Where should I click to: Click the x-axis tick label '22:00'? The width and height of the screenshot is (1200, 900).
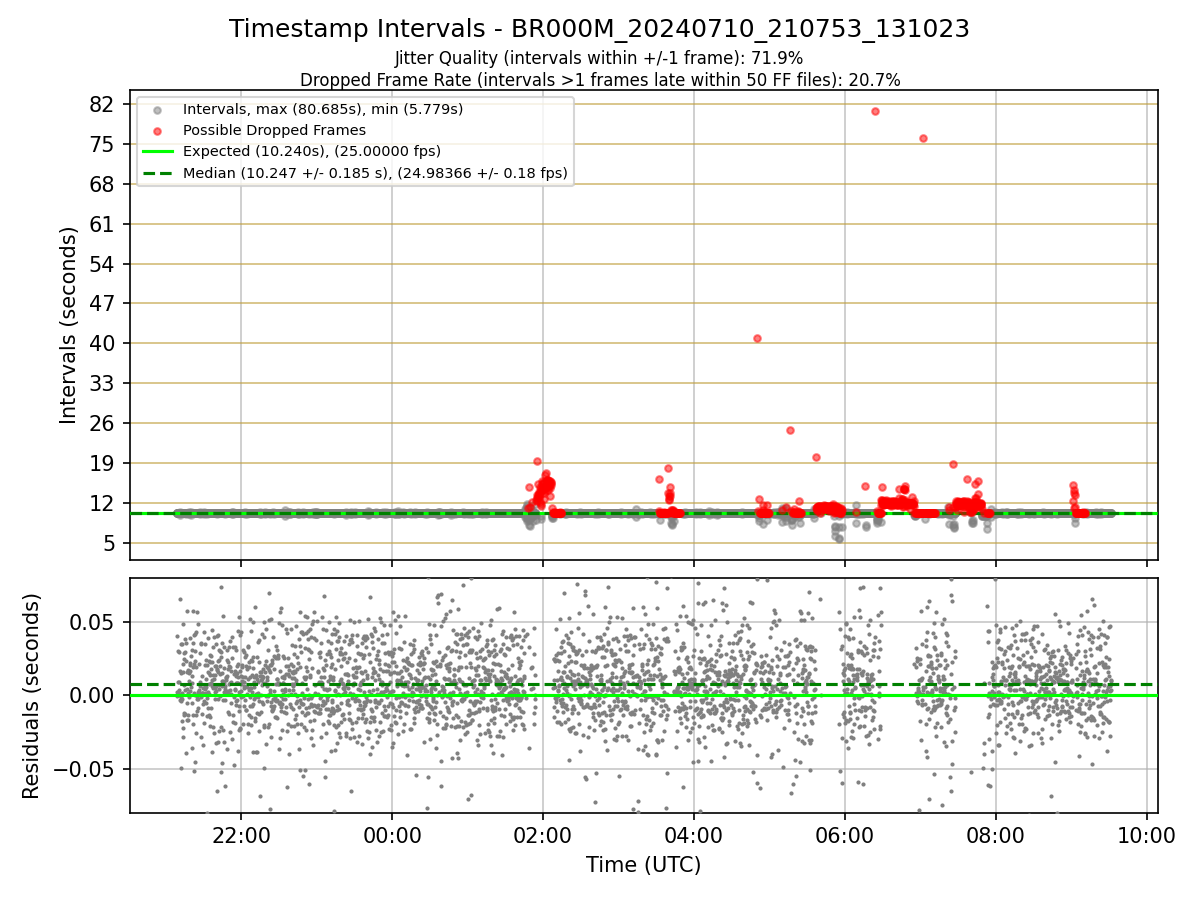coord(240,834)
